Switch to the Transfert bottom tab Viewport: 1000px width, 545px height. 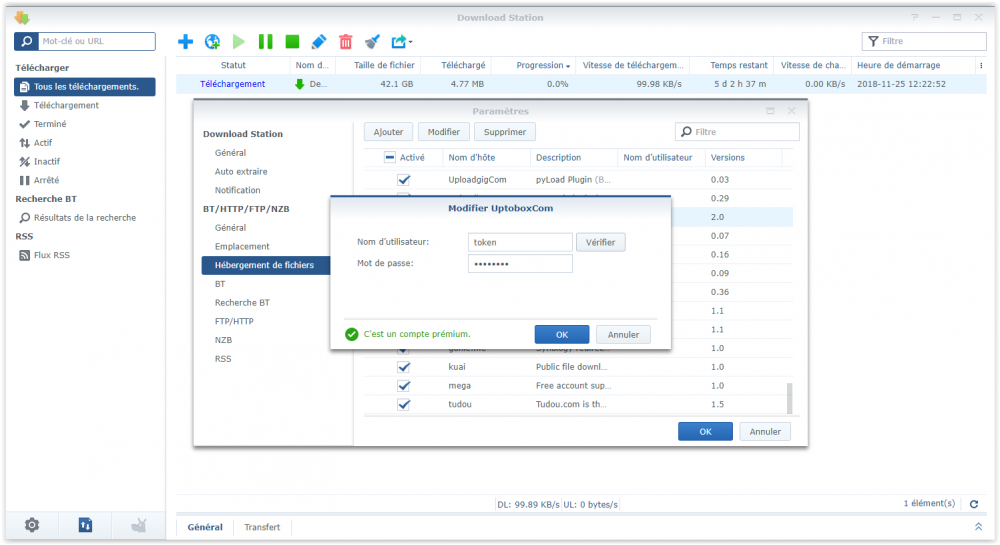pos(262,527)
